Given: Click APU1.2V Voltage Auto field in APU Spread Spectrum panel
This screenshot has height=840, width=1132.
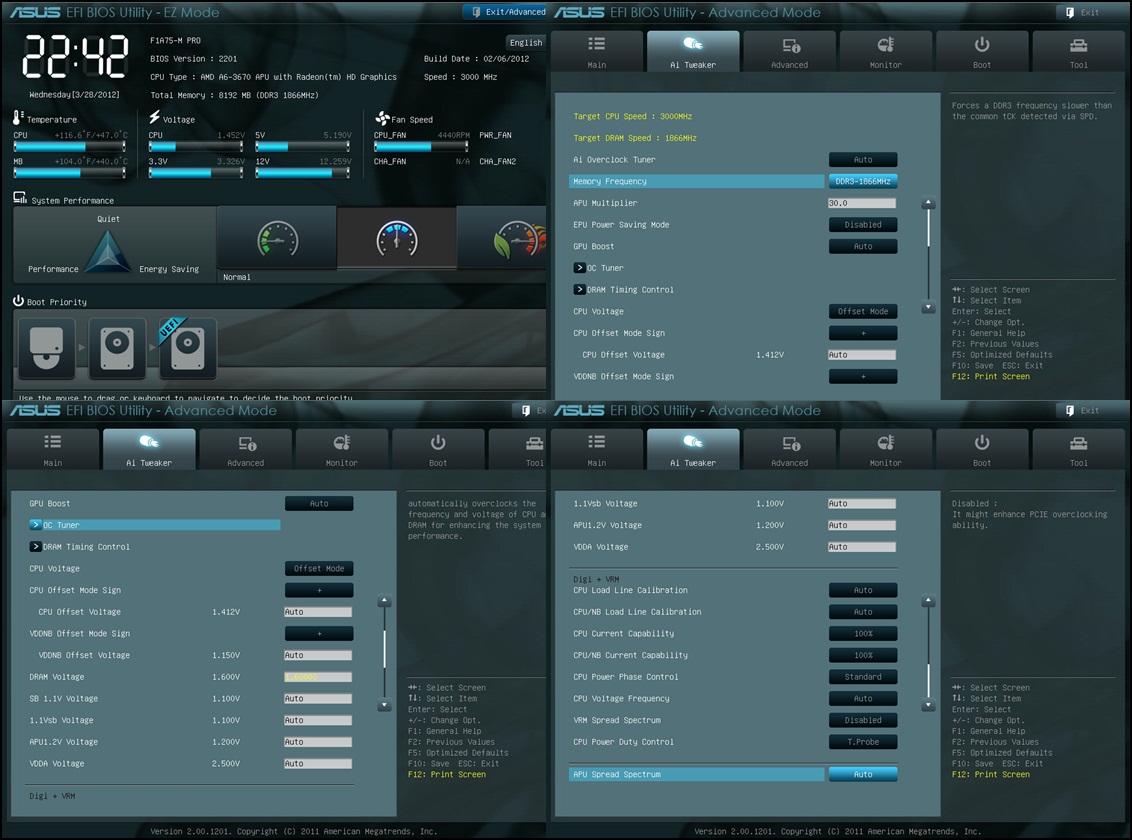Looking at the screenshot, I should tap(862, 525).
